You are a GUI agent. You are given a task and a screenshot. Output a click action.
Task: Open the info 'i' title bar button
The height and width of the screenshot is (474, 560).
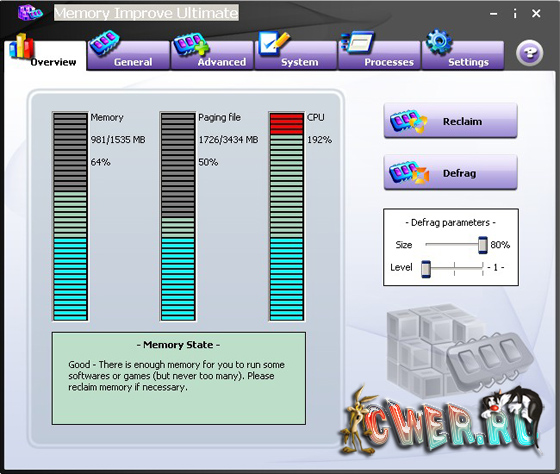tap(515, 14)
